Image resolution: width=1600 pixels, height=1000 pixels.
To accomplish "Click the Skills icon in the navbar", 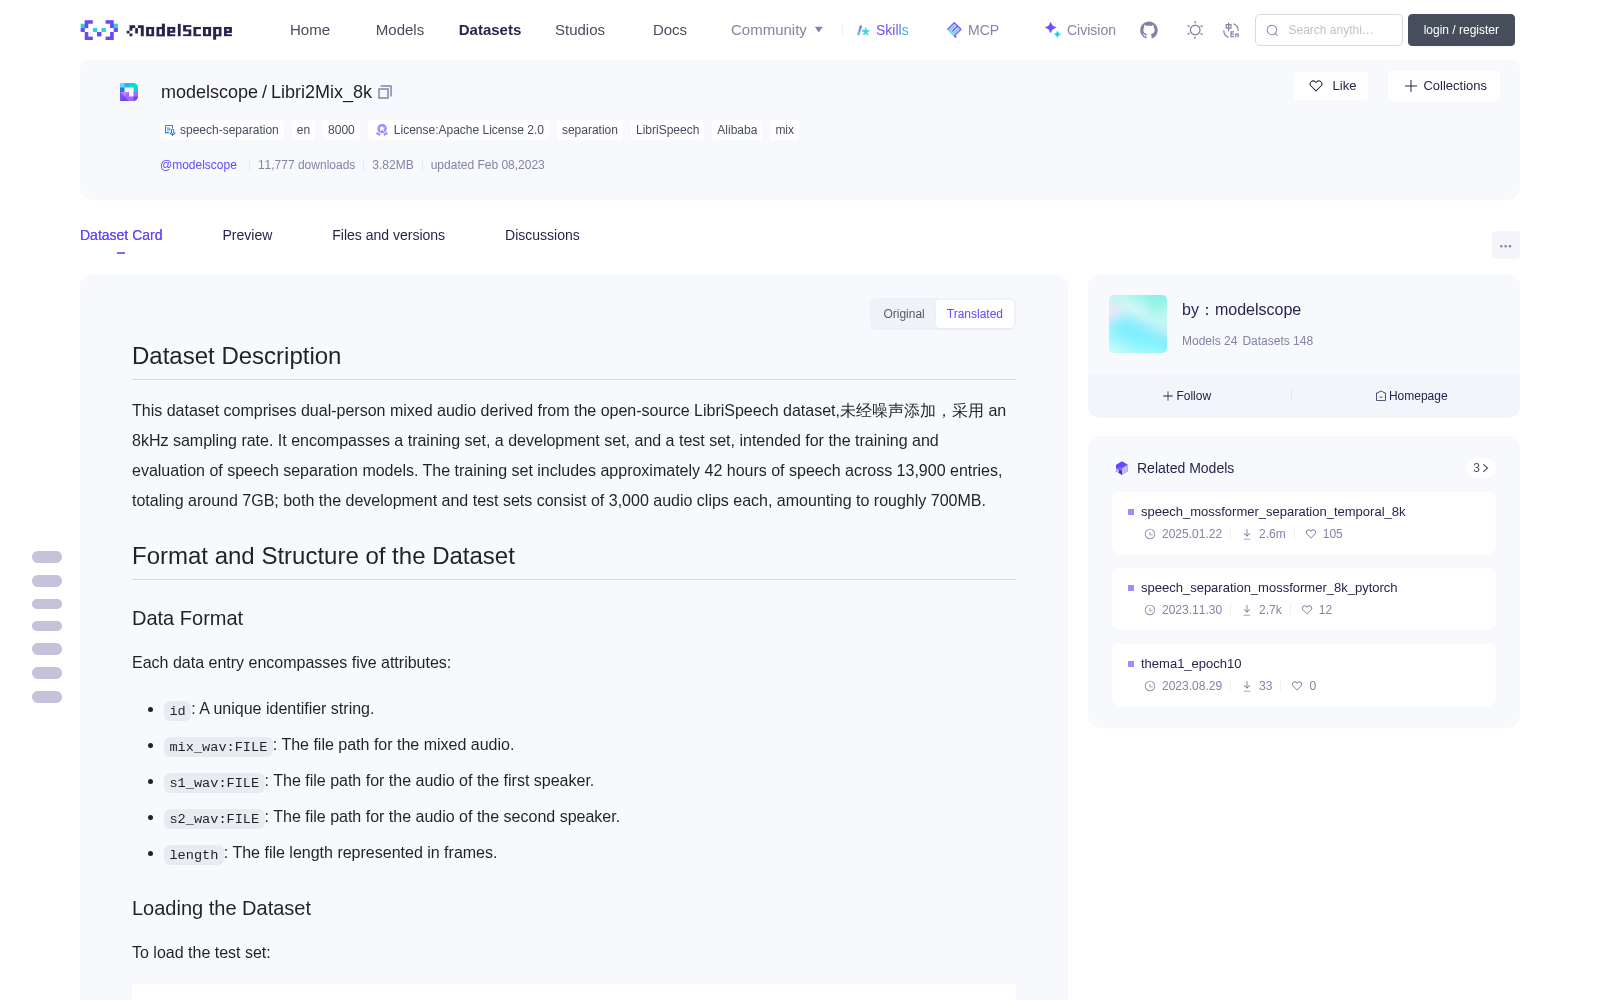I will [x=863, y=30].
